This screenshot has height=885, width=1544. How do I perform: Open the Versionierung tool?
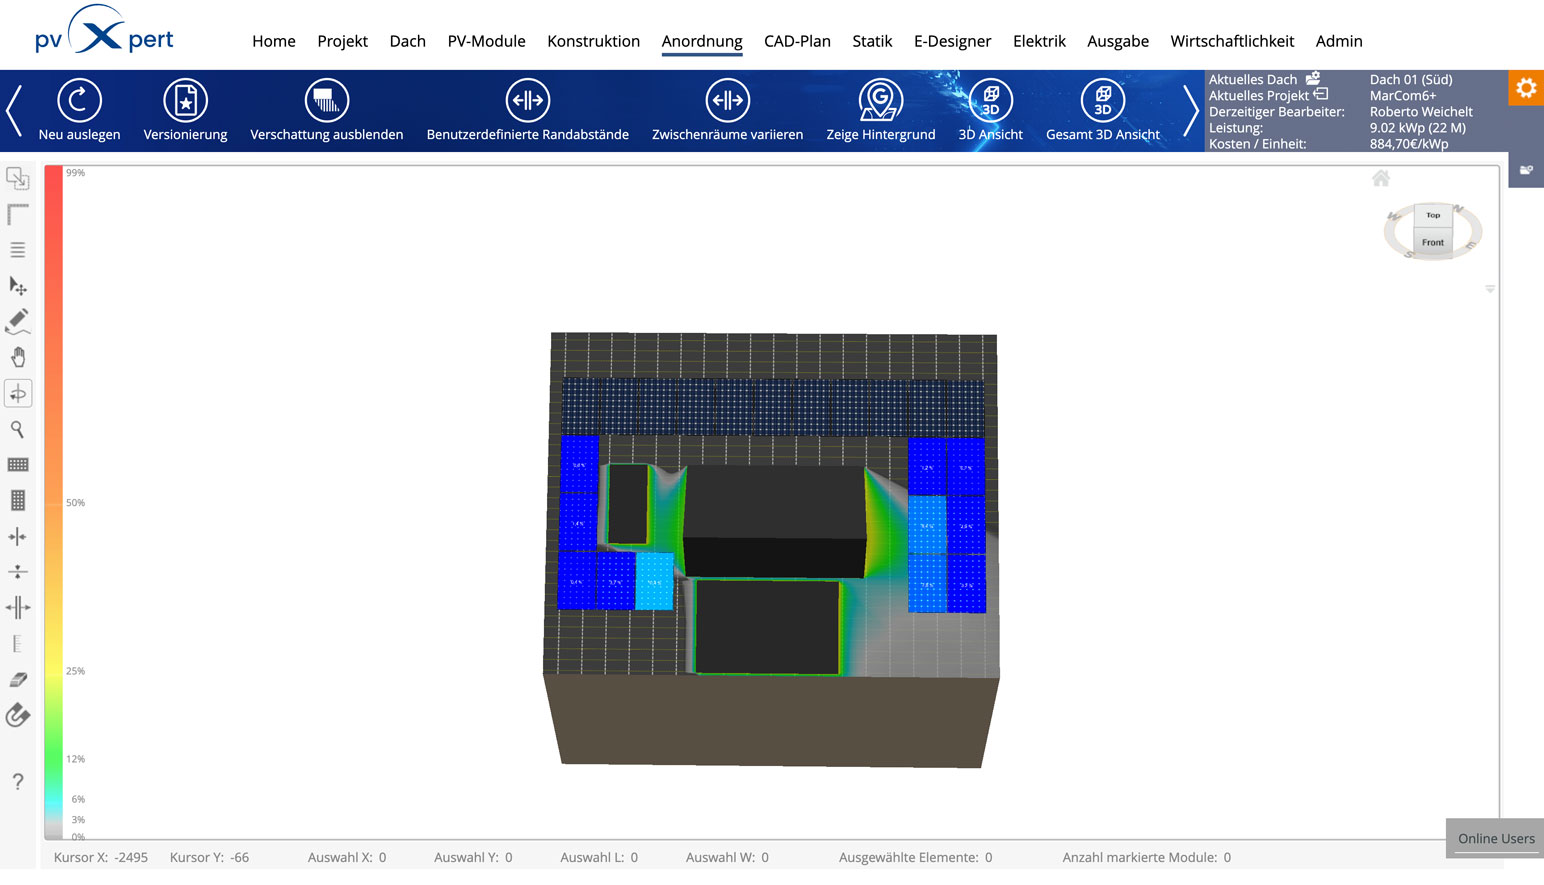point(185,101)
